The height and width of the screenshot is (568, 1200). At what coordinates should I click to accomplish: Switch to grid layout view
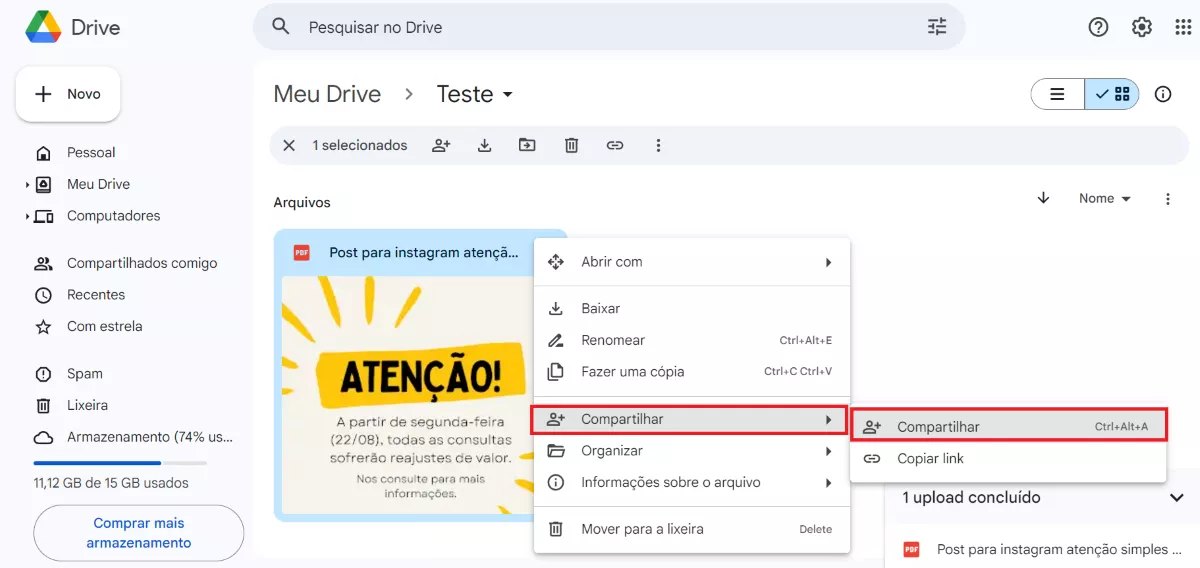point(1112,94)
